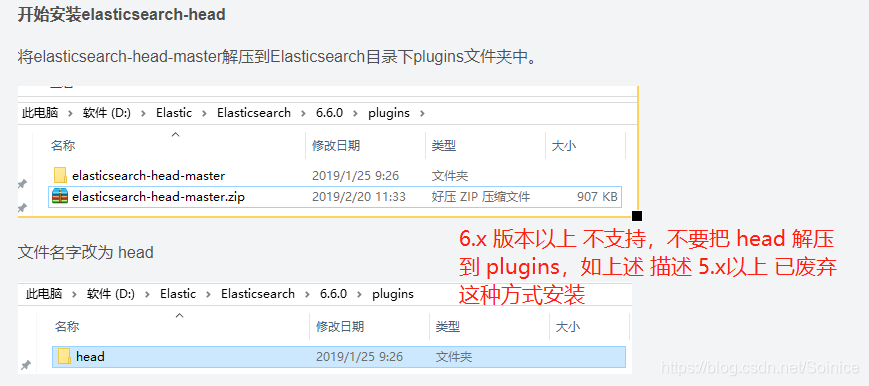The width and height of the screenshot is (869, 386).
Task: Select the elasticsearch-head-master folder name
Action: (x=149, y=176)
